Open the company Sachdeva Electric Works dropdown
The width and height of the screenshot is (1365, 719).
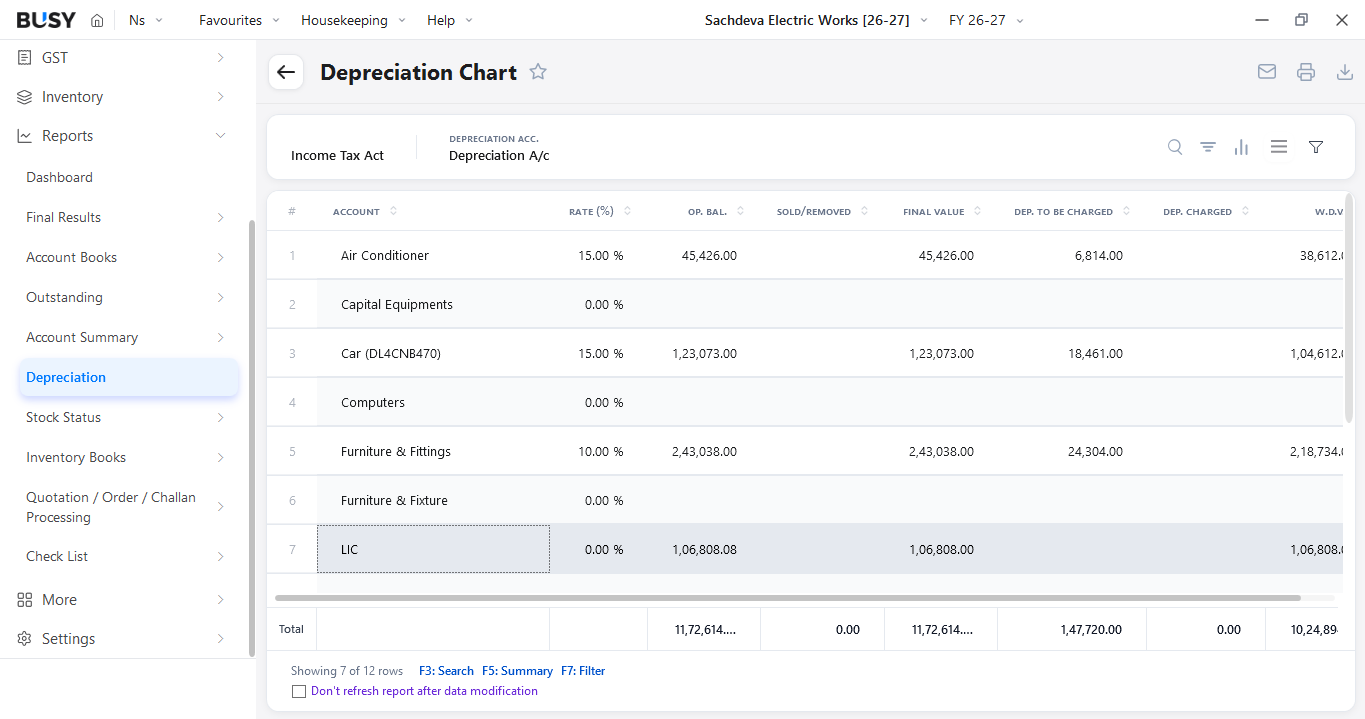[816, 20]
